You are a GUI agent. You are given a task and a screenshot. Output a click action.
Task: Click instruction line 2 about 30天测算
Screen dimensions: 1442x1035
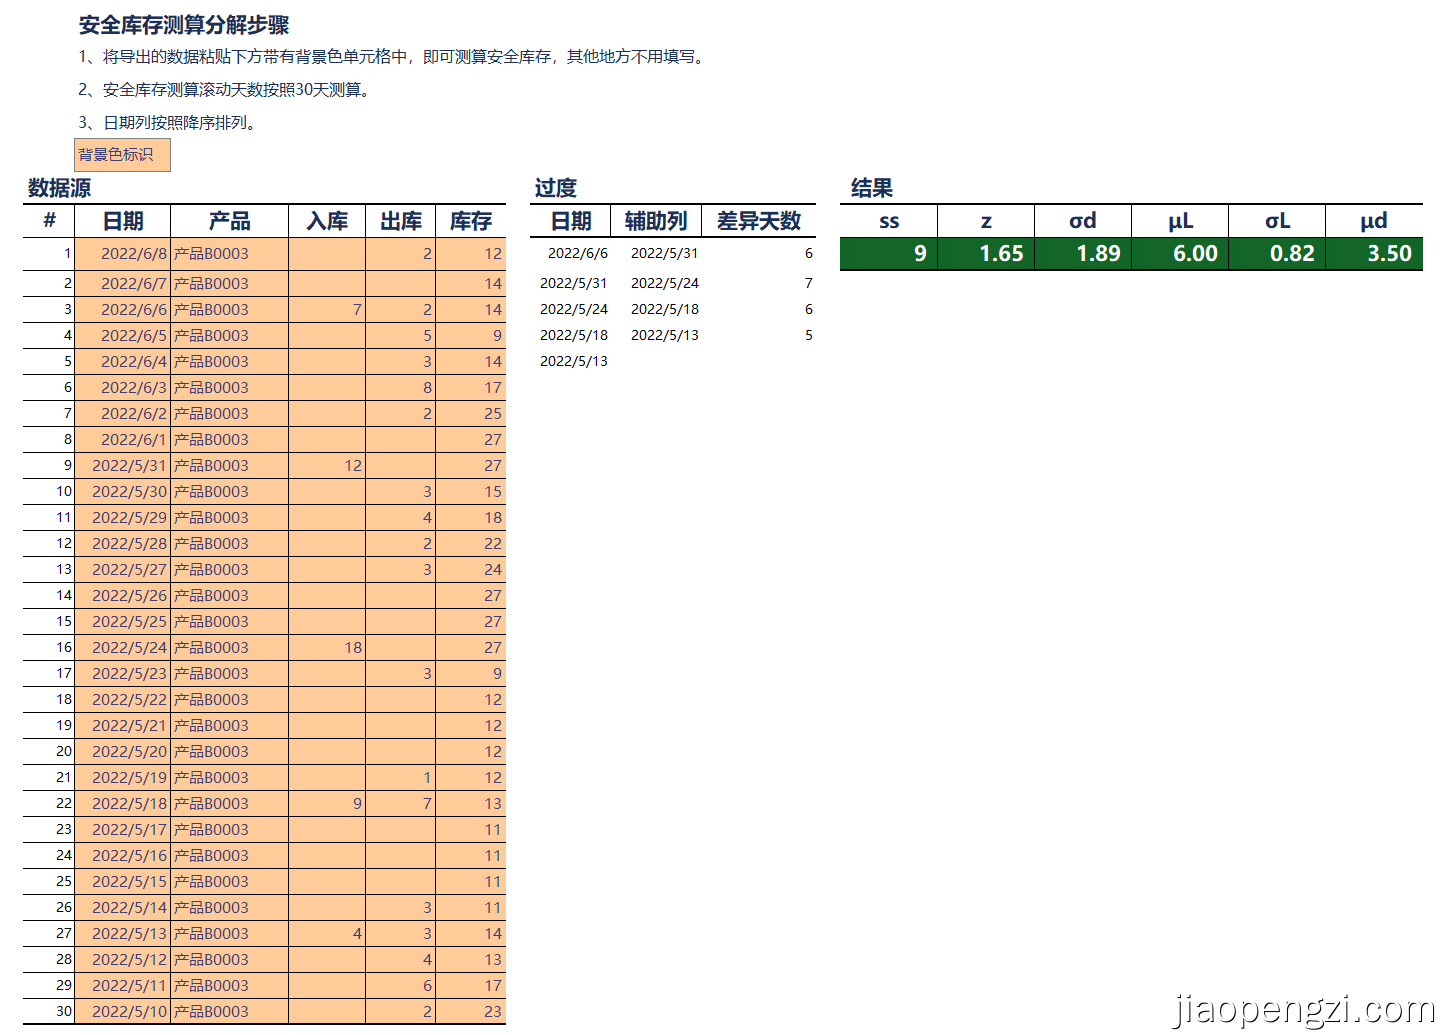(227, 90)
